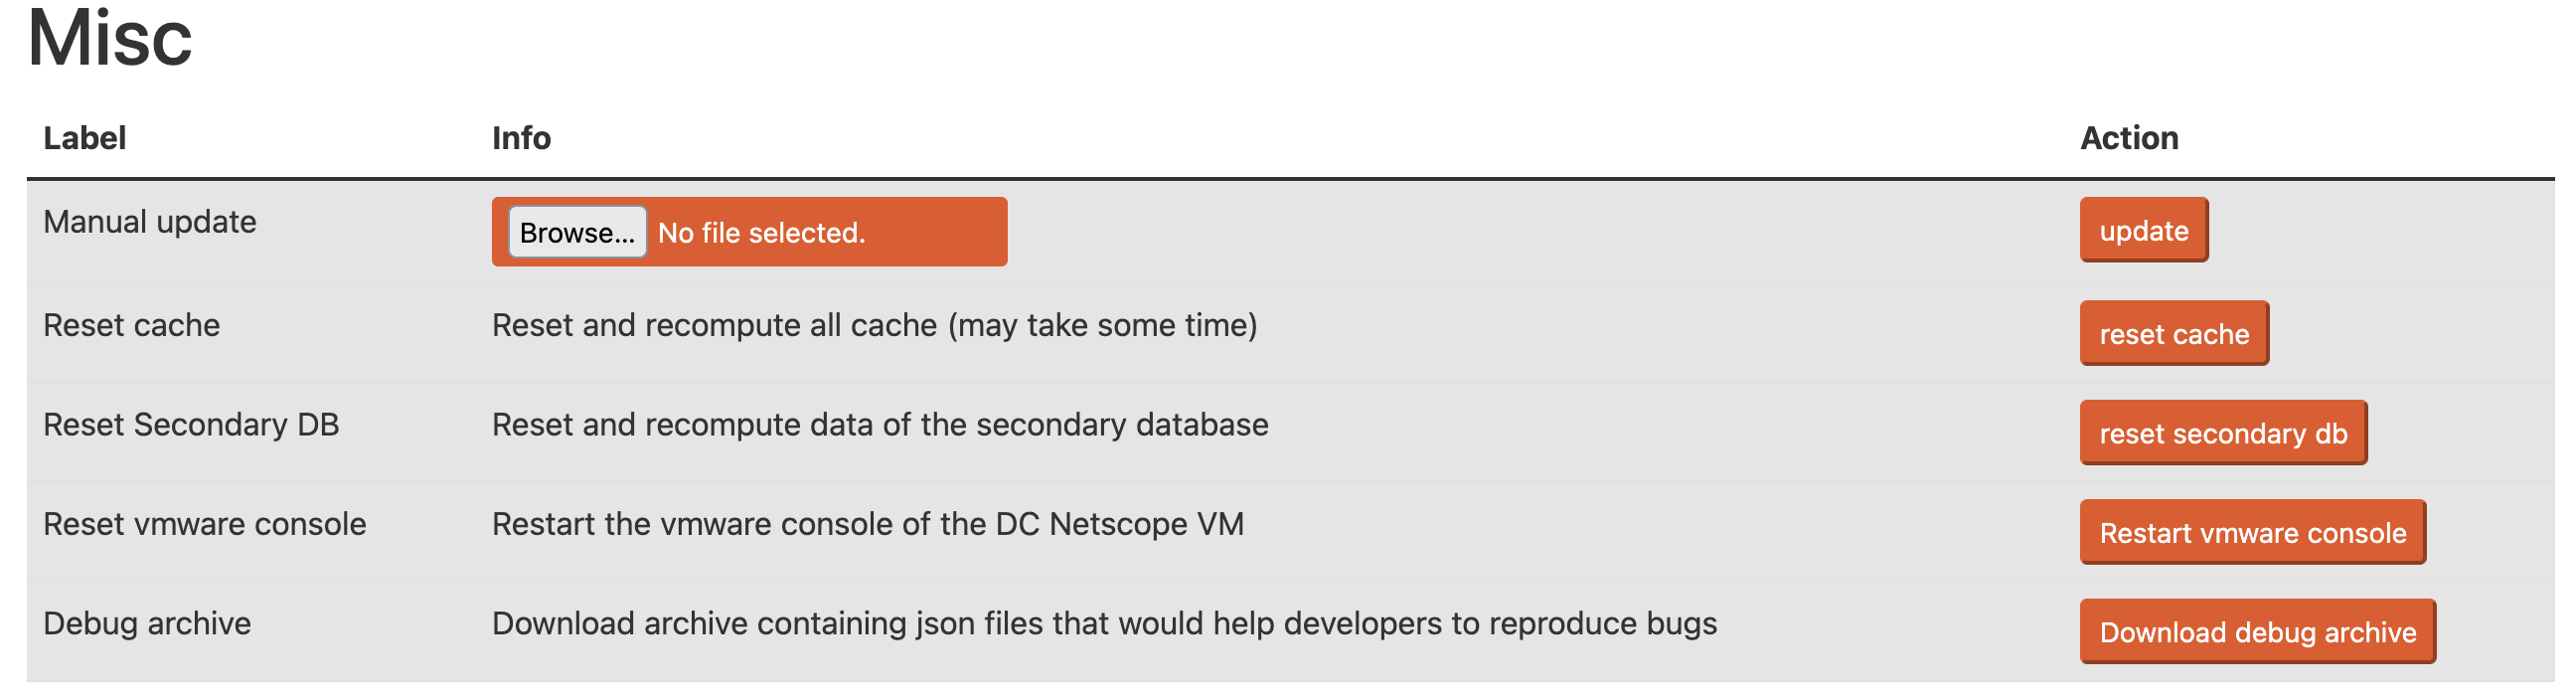2576x698 pixels.
Task: Select the Reset cache row label
Action: pos(132,325)
